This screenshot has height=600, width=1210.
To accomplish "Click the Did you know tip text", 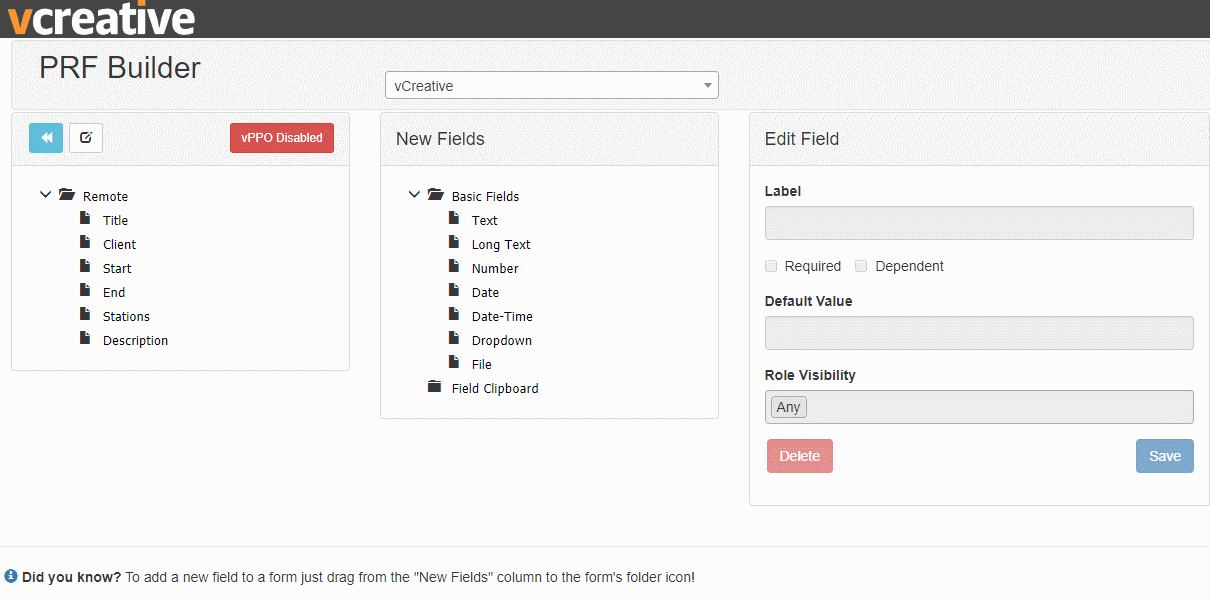I will coord(358,577).
